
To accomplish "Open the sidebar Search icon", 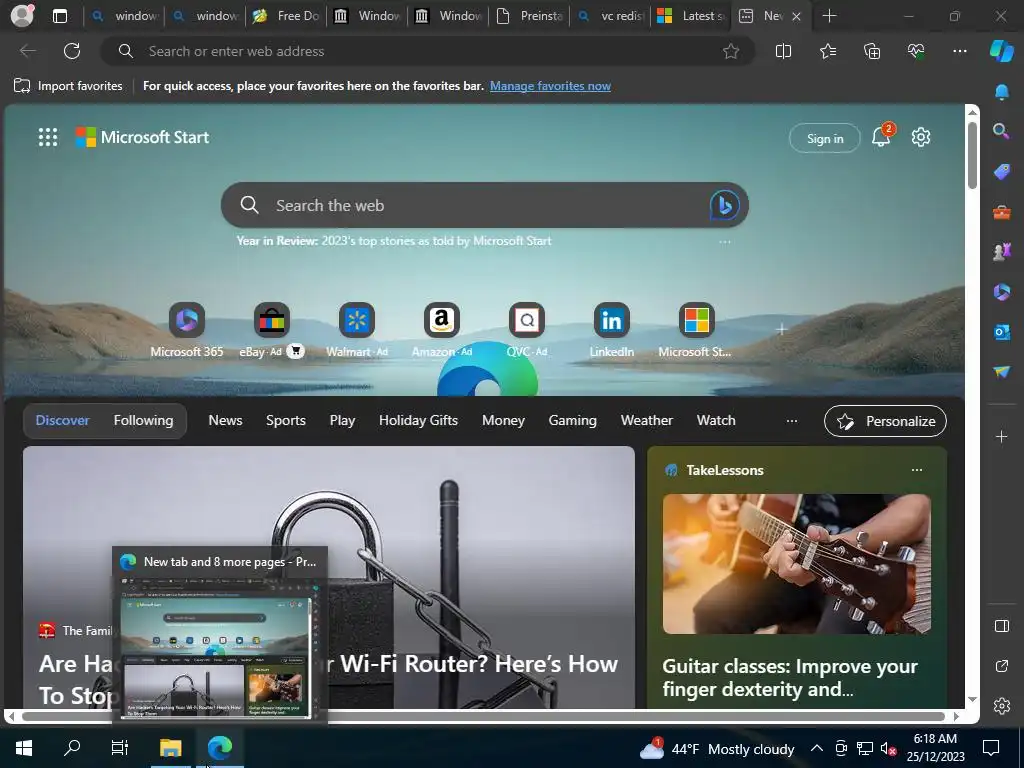I will point(1001,131).
